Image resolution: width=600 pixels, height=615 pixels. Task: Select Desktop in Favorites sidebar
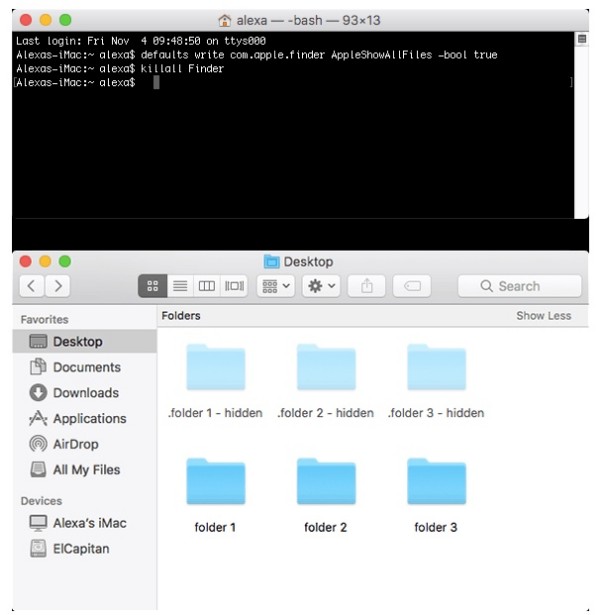[x=85, y=341]
